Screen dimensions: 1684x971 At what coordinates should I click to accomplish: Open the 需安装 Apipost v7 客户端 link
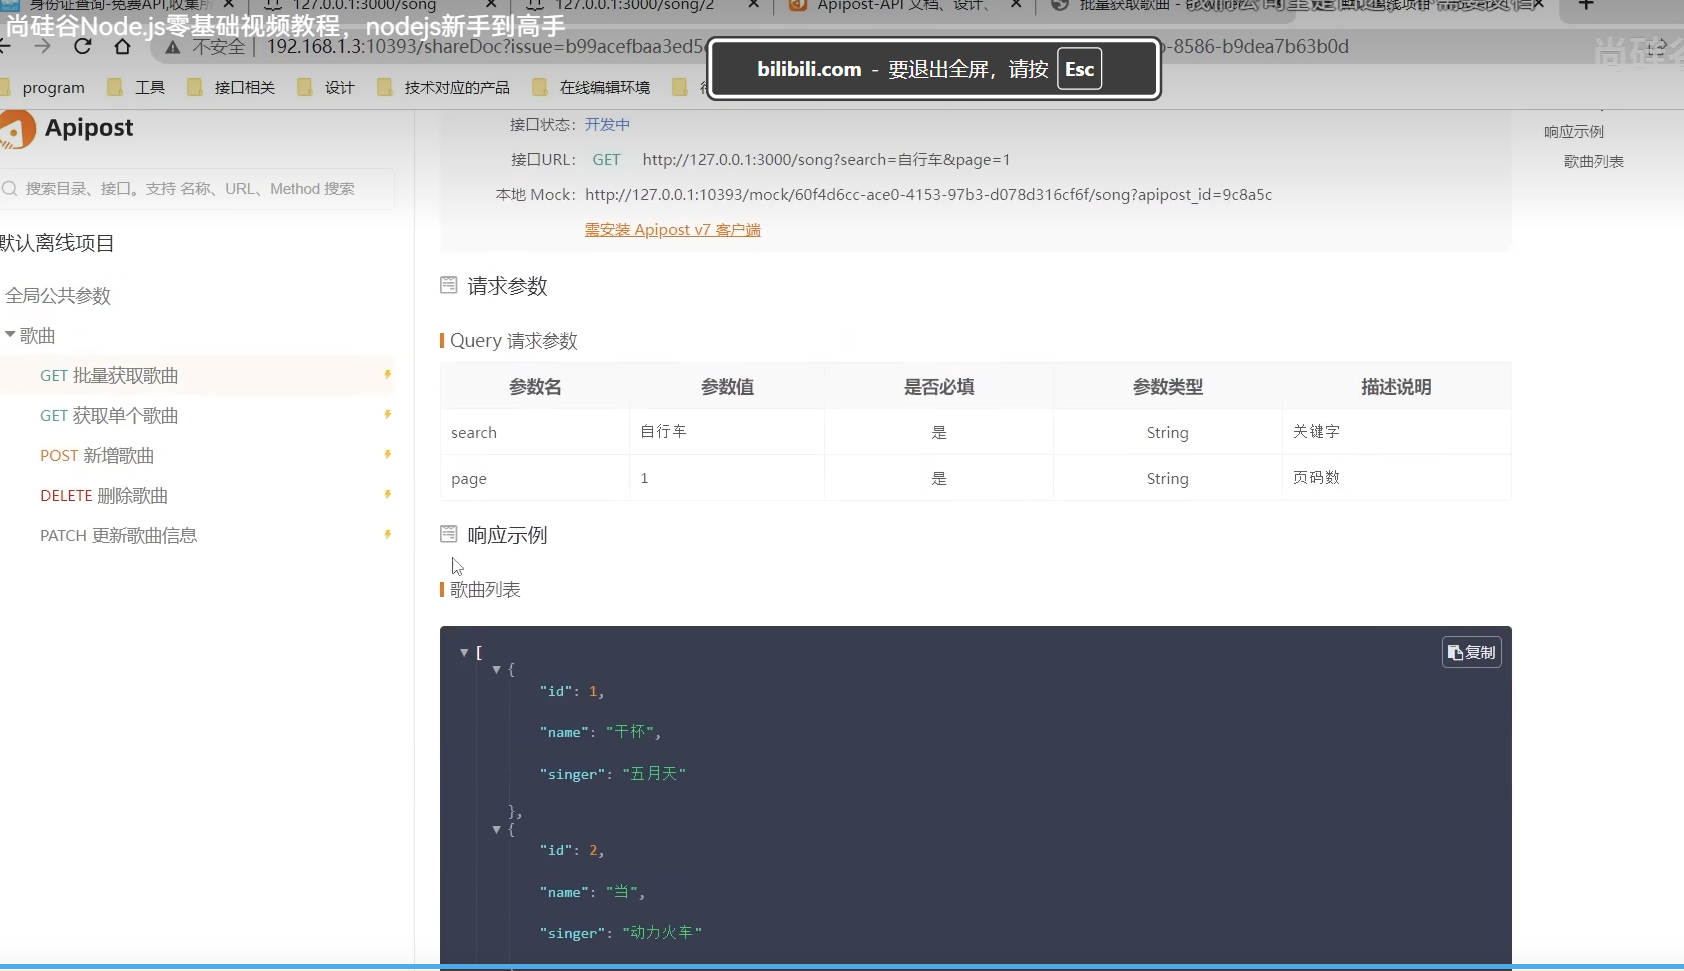[x=672, y=229]
